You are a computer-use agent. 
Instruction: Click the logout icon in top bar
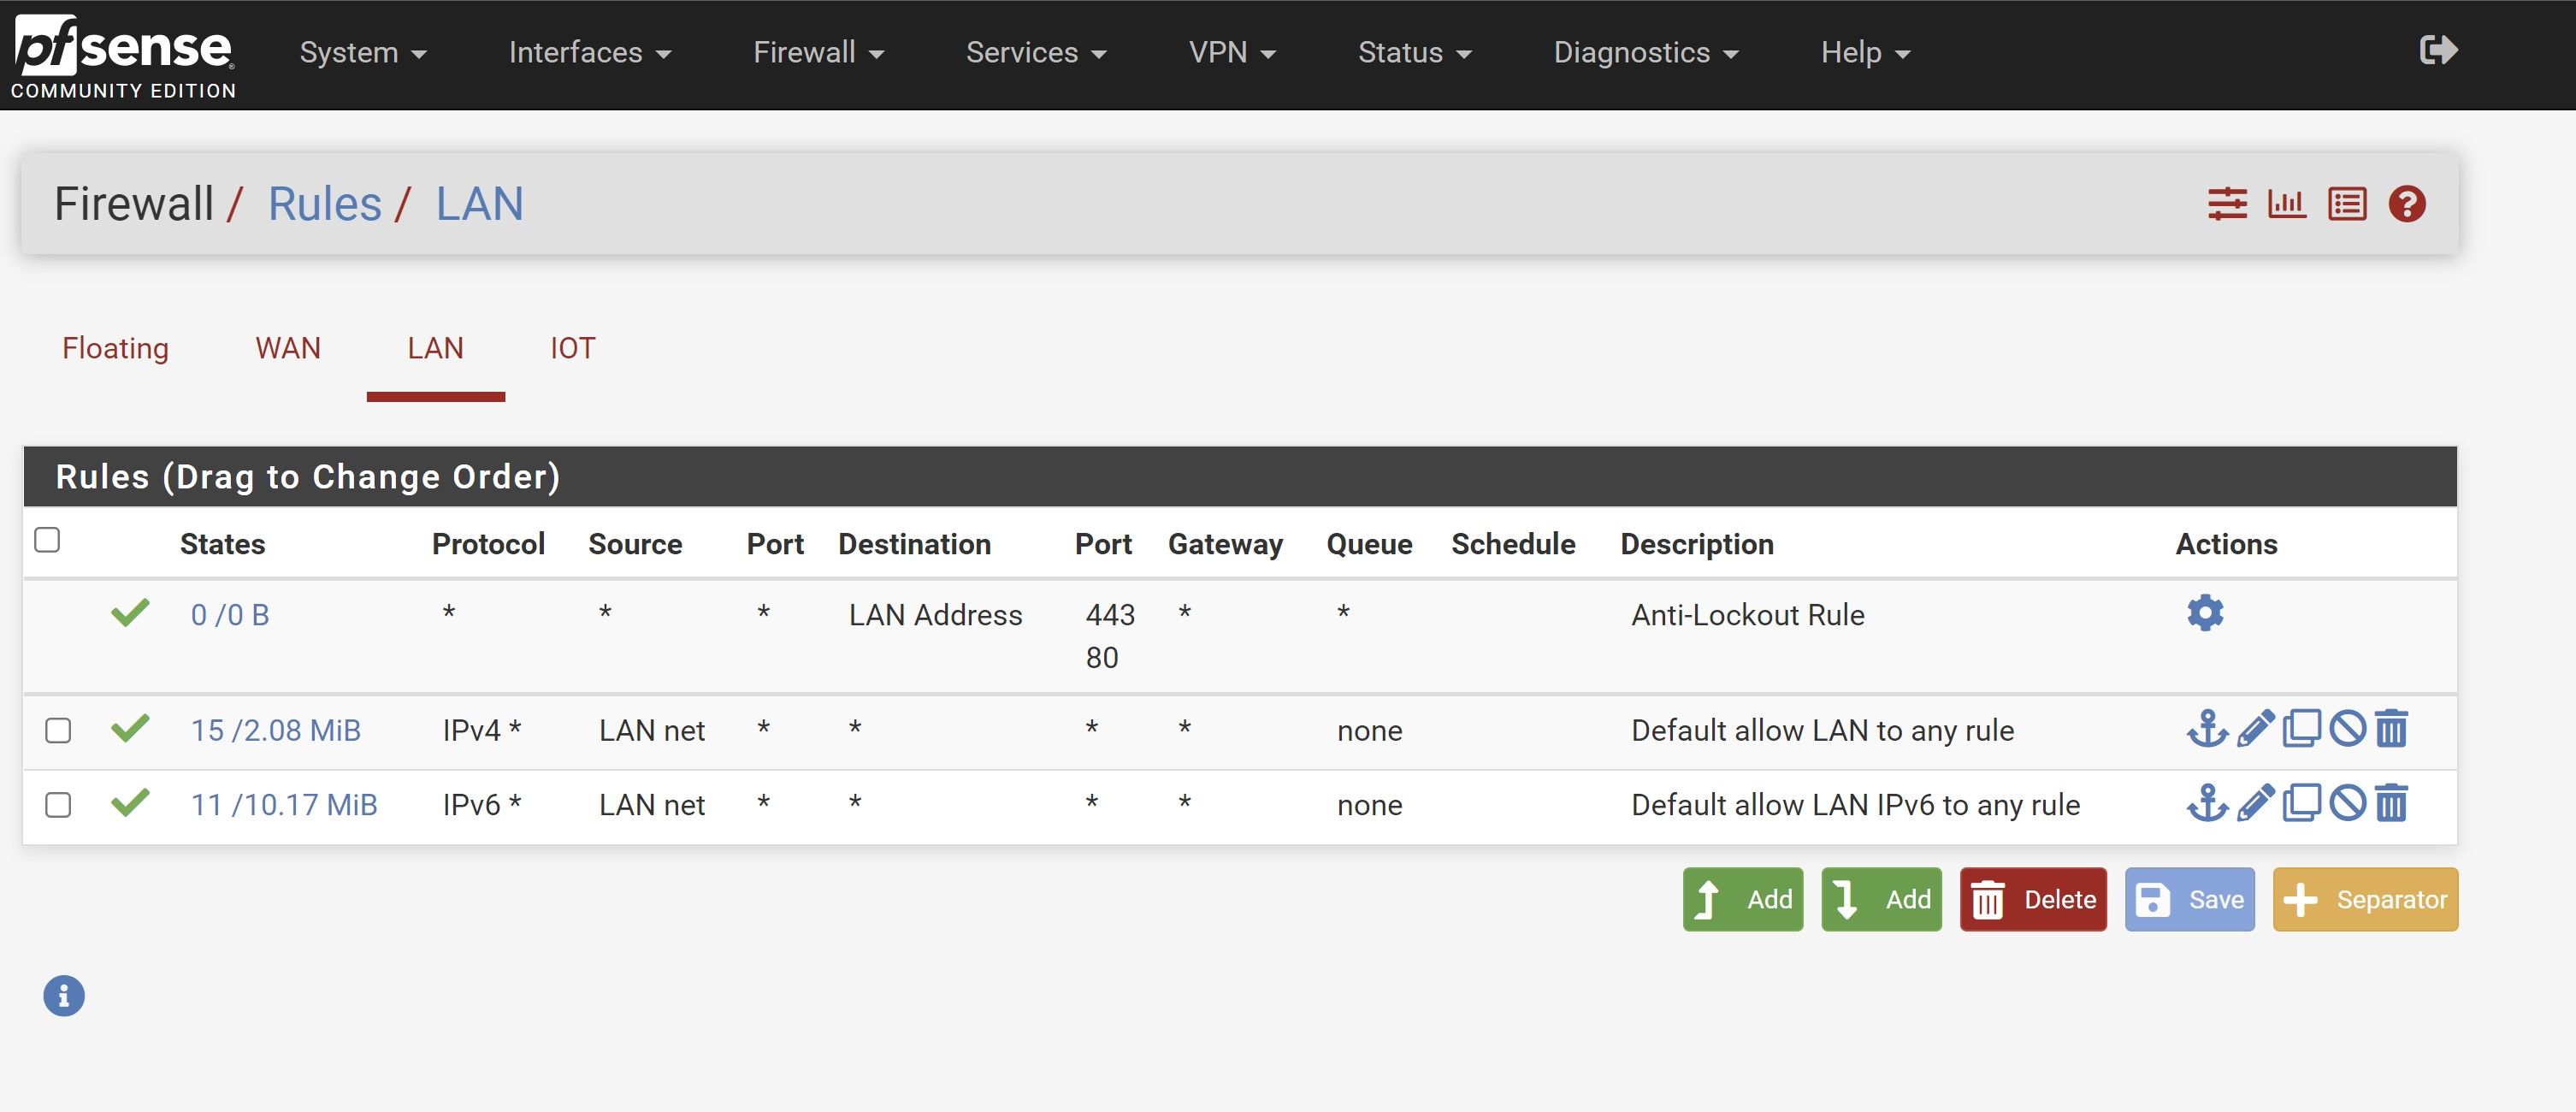click(x=2438, y=50)
